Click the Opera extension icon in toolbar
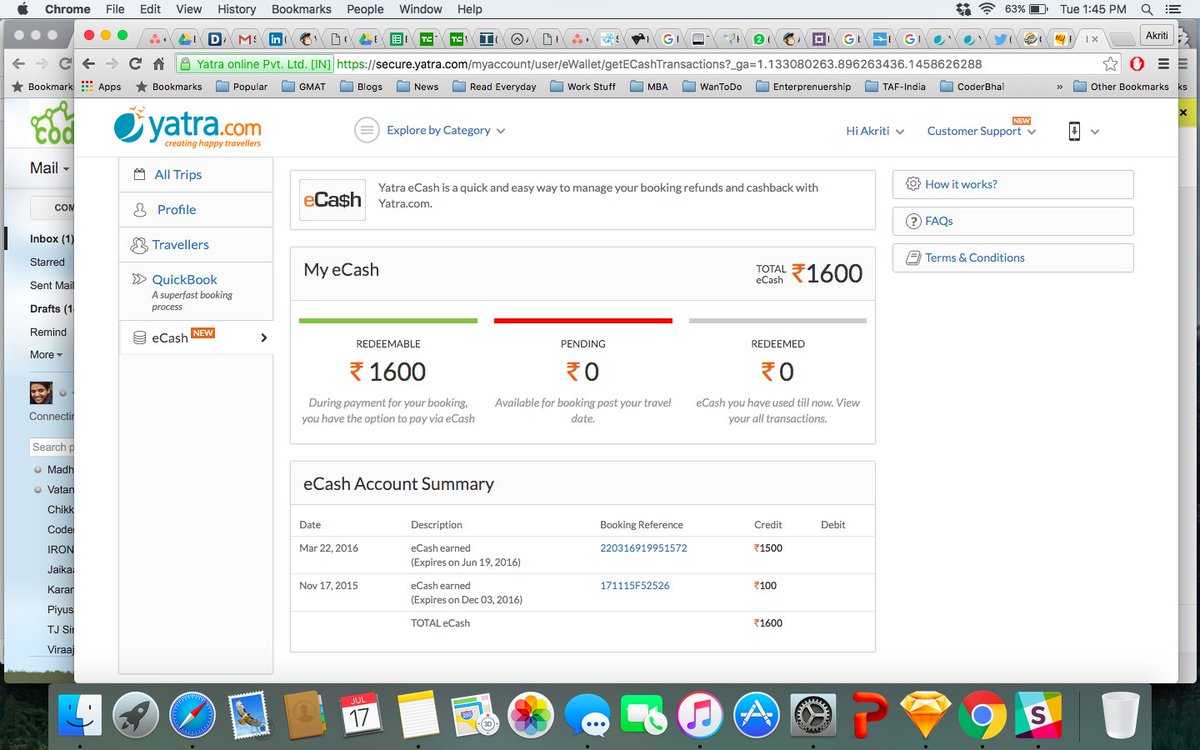1200x750 pixels. [1137, 63]
